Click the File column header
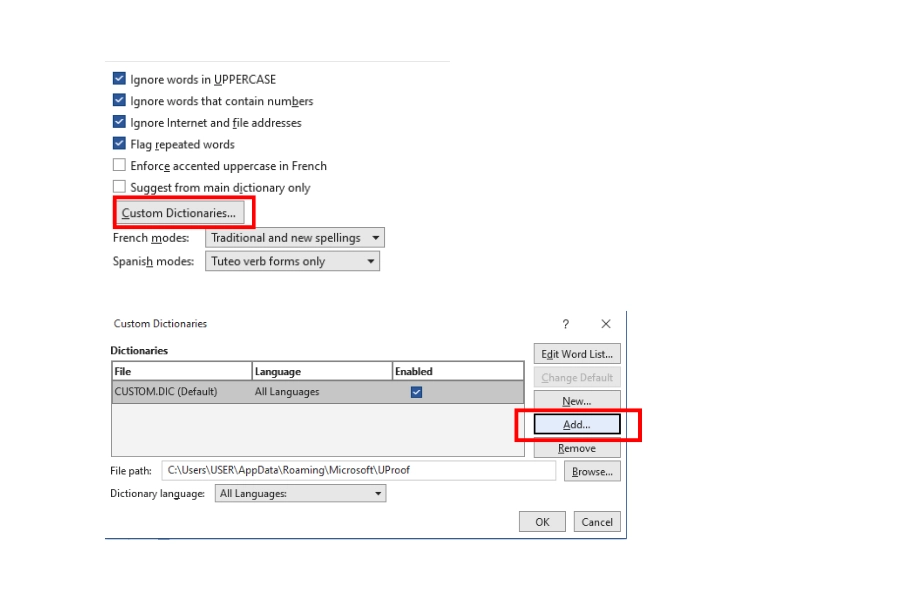900x600 pixels. pos(182,371)
